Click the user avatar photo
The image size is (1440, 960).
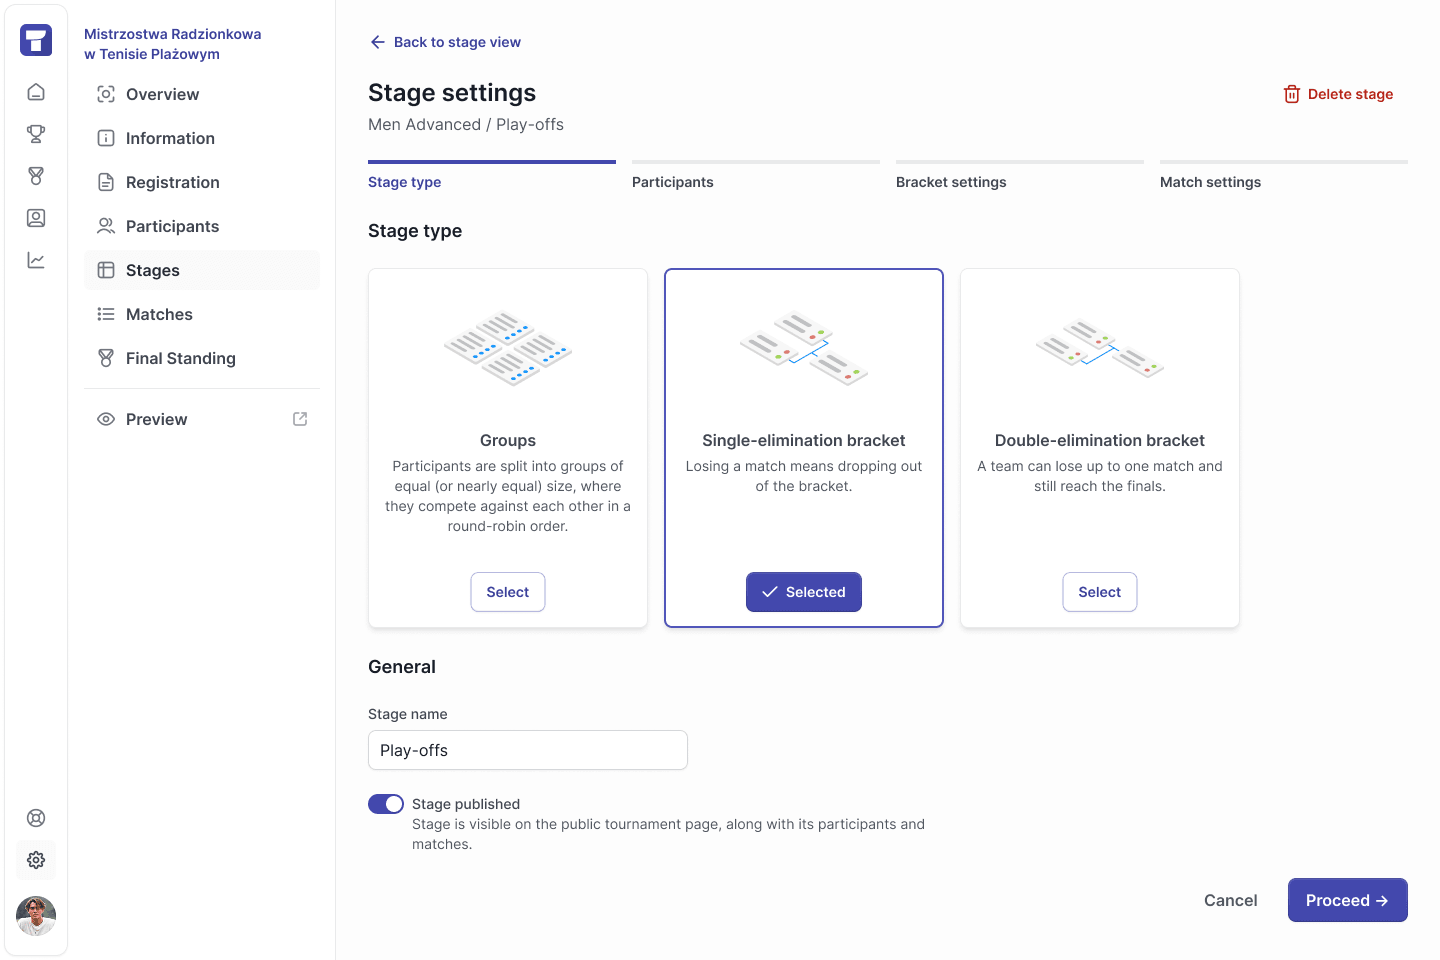(x=36, y=916)
